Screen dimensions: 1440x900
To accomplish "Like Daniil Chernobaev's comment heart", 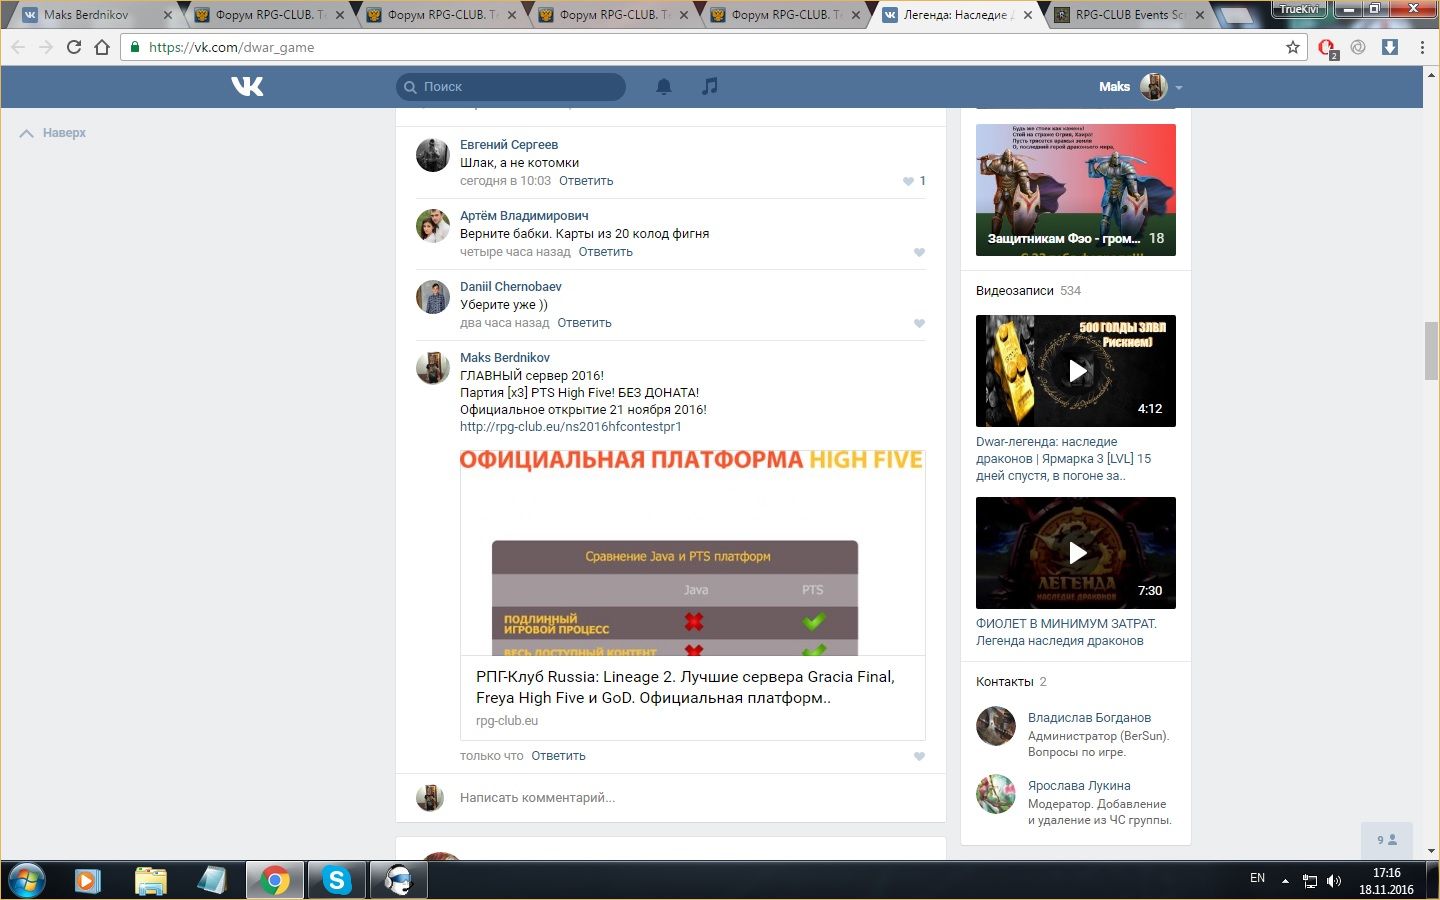I will click(x=919, y=323).
